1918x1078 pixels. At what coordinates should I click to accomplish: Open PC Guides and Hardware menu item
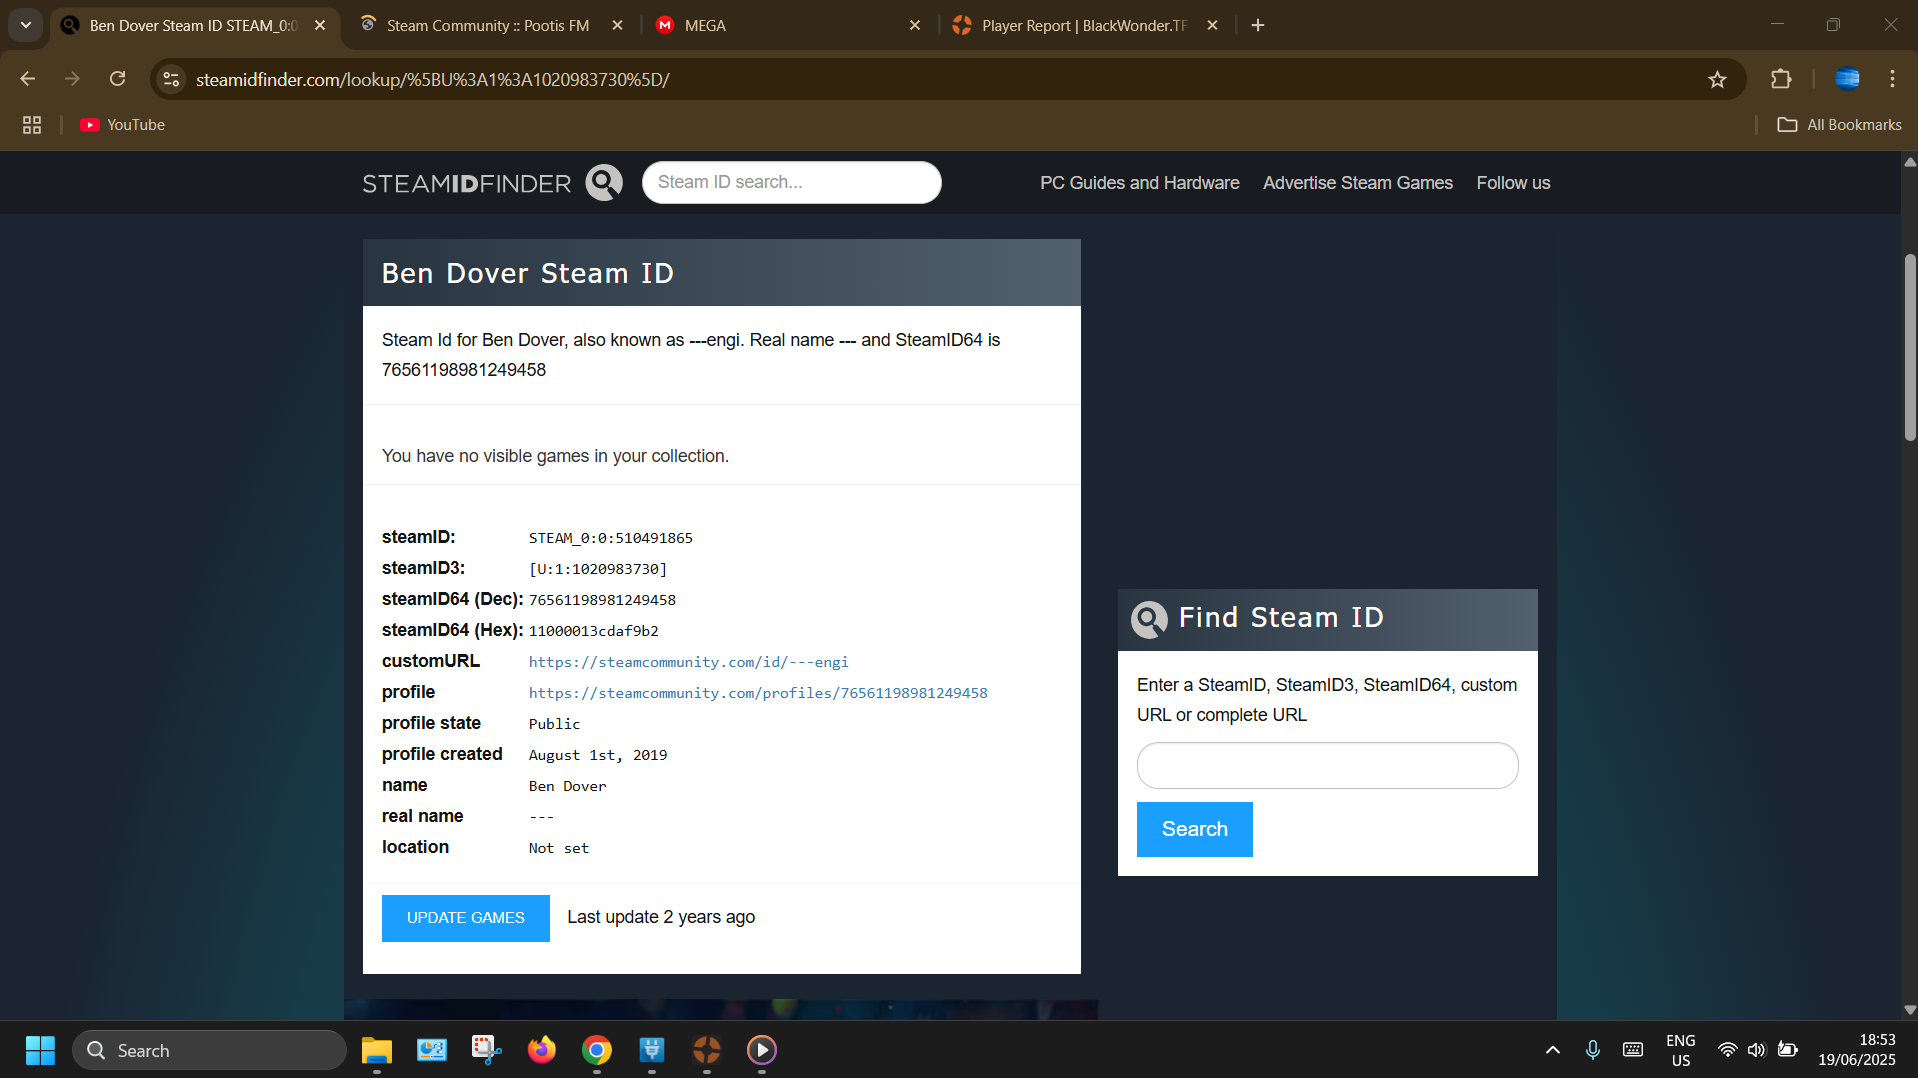click(1139, 183)
